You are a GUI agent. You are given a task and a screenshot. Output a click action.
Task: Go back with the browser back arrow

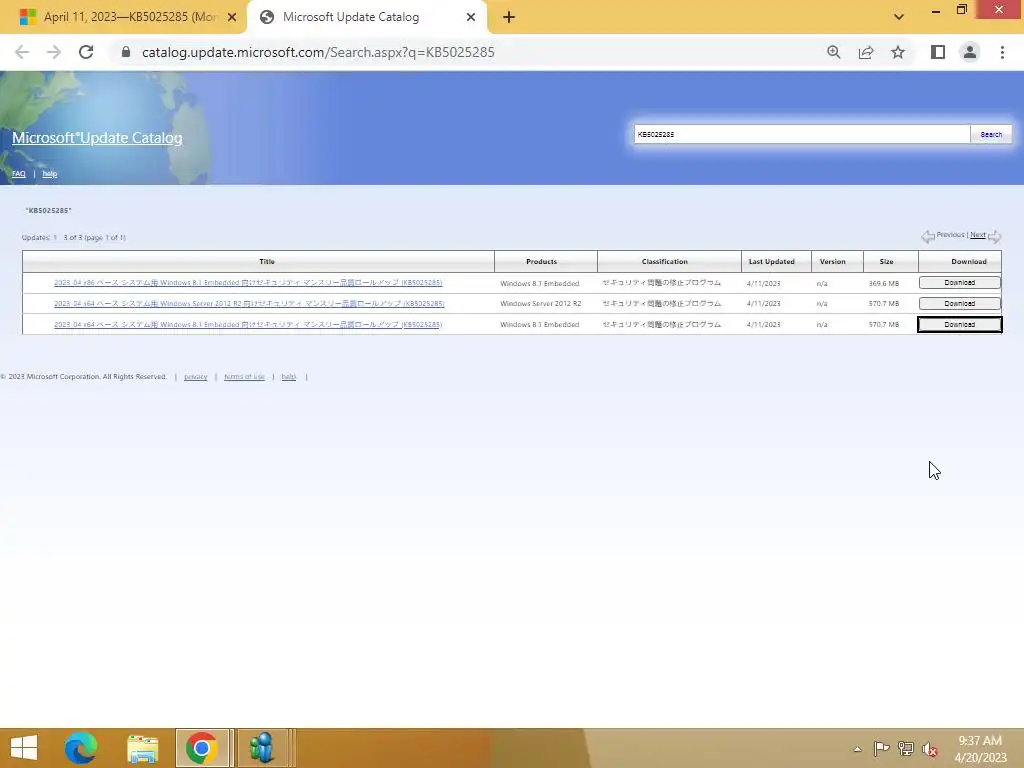[x=22, y=52]
